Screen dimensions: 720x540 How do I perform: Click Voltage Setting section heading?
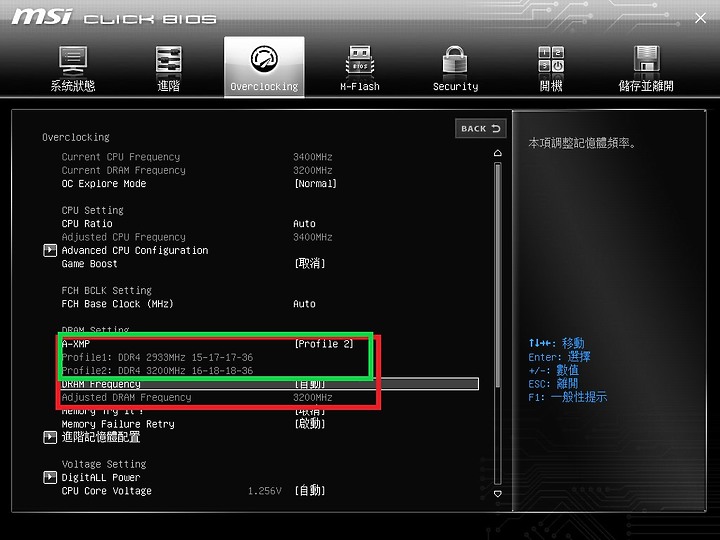[104, 464]
